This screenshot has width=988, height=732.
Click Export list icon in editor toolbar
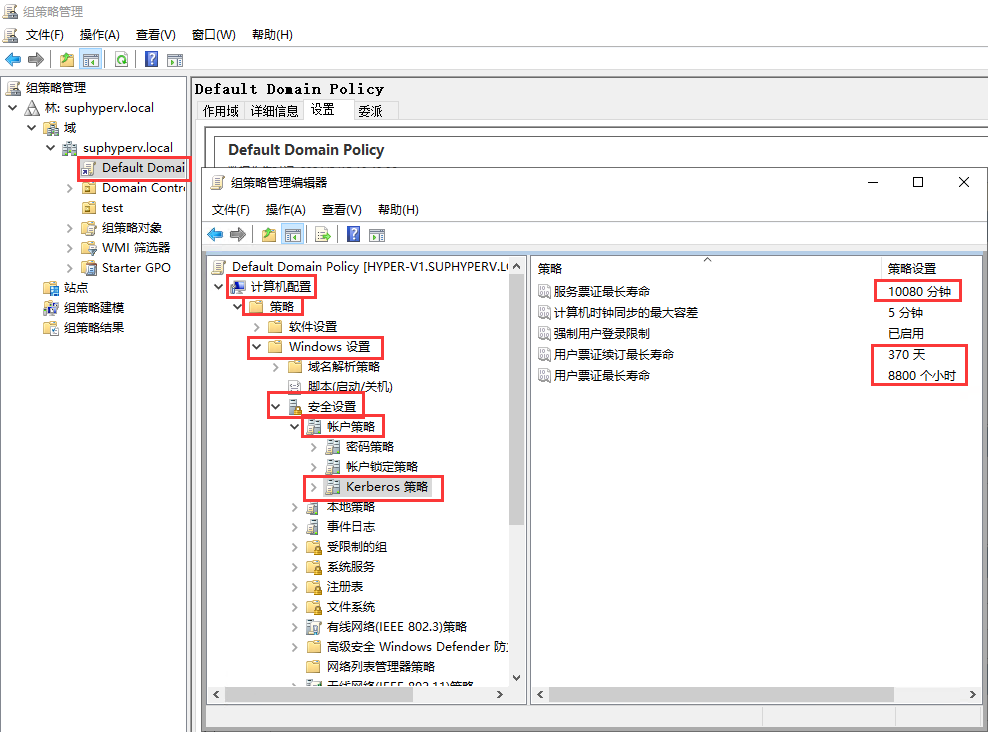coord(323,235)
